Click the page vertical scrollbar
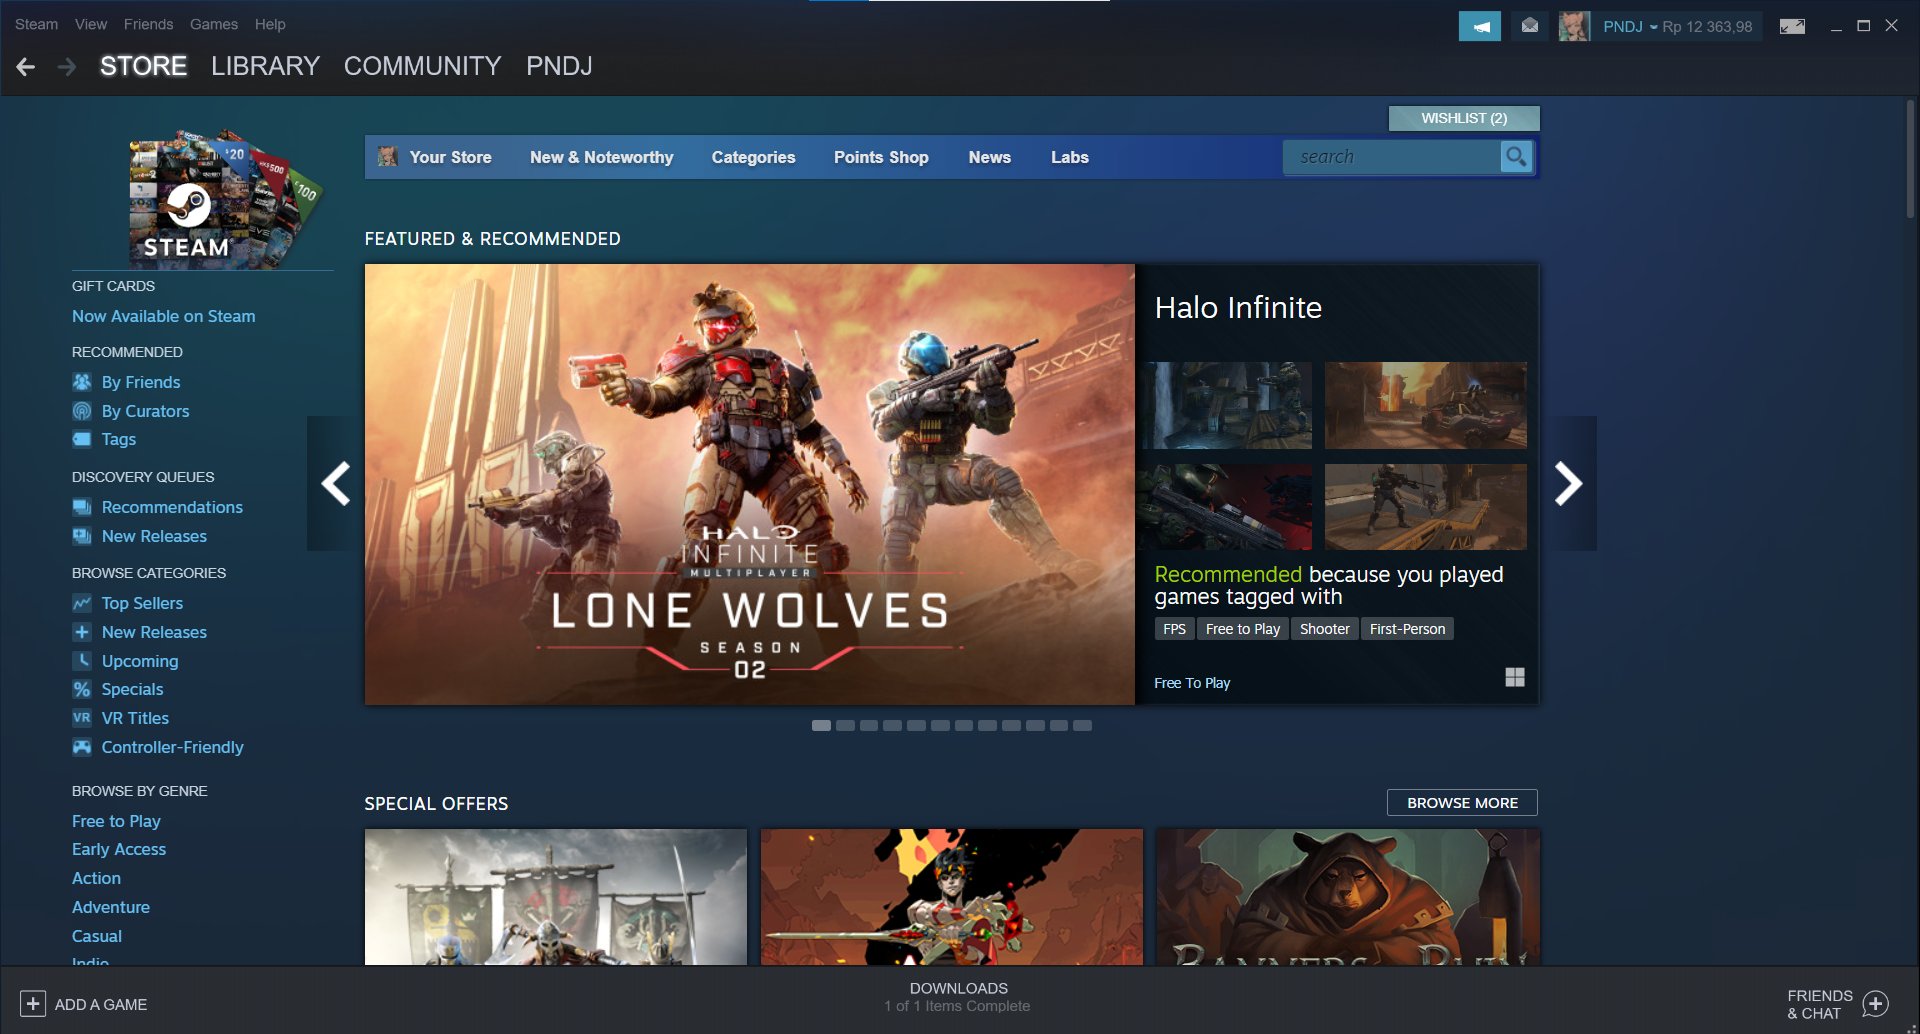The width and height of the screenshot is (1920, 1034). 1910,158
